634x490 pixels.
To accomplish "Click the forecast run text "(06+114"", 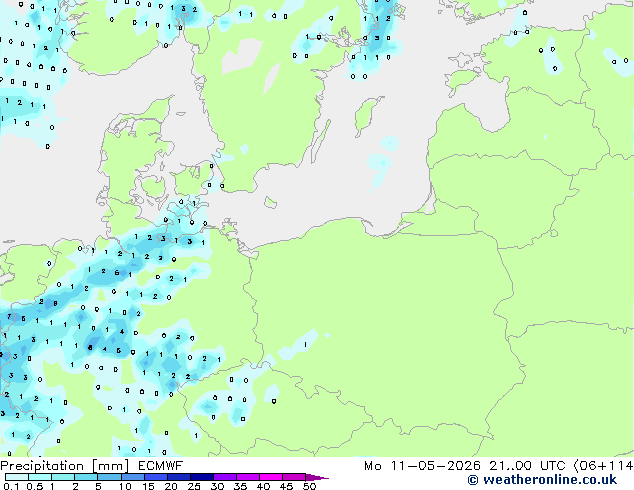I will pos(603,466).
